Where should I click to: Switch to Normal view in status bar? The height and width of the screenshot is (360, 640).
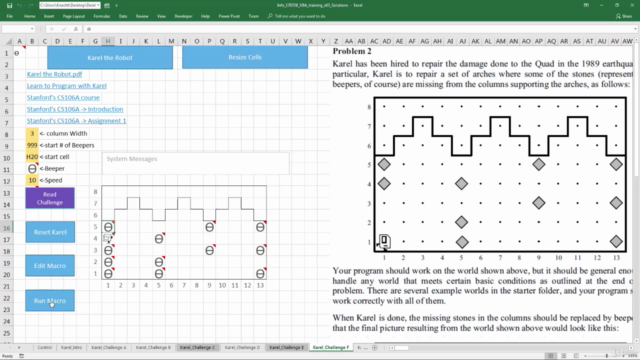(x=551, y=356)
